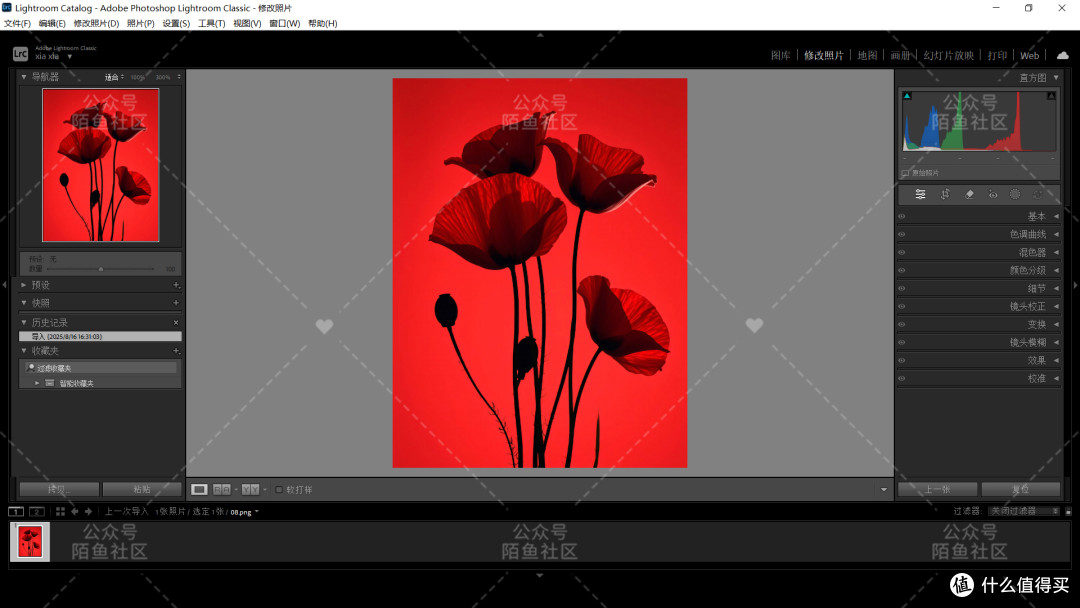Clear history with the X icon

pyautogui.click(x=176, y=322)
